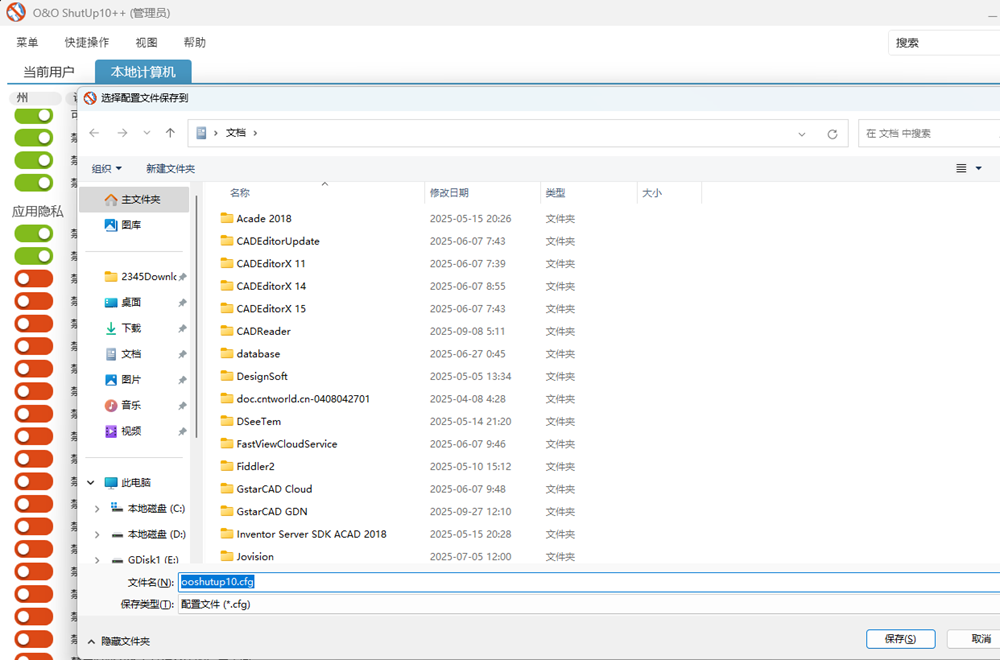The width and height of the screenshot is (1000, 660).
Task: Refresh the folder listing
Action: (x=832, y=133)
